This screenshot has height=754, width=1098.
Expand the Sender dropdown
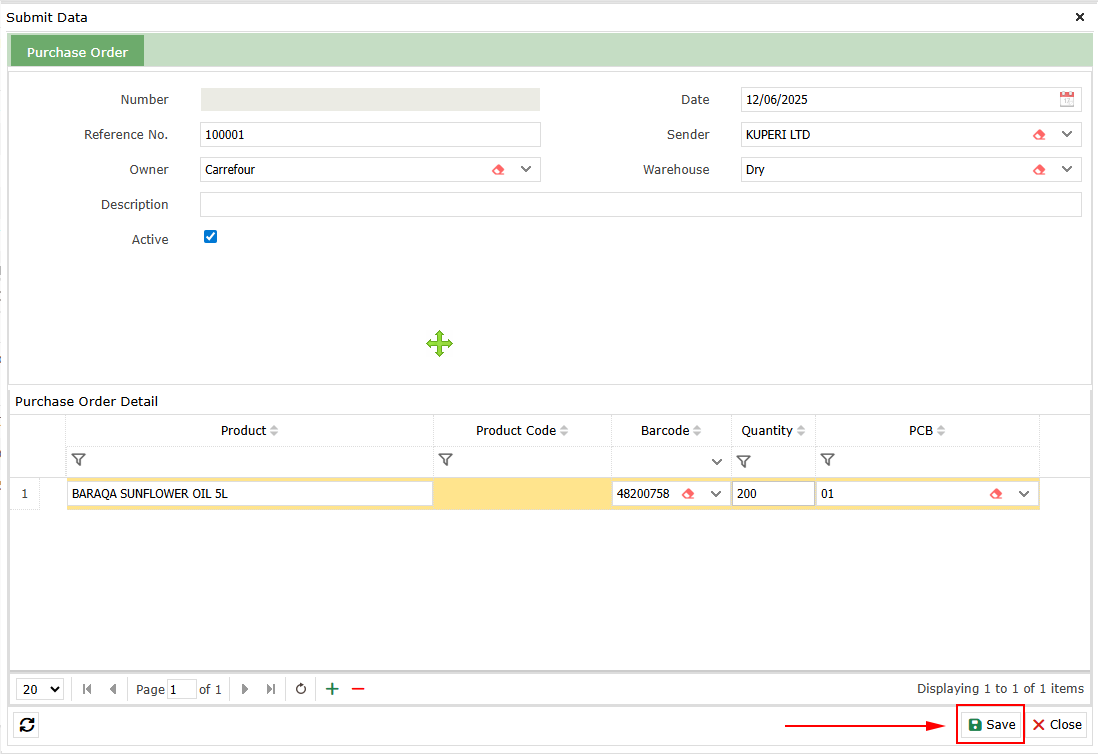(x=1067, y=135)
